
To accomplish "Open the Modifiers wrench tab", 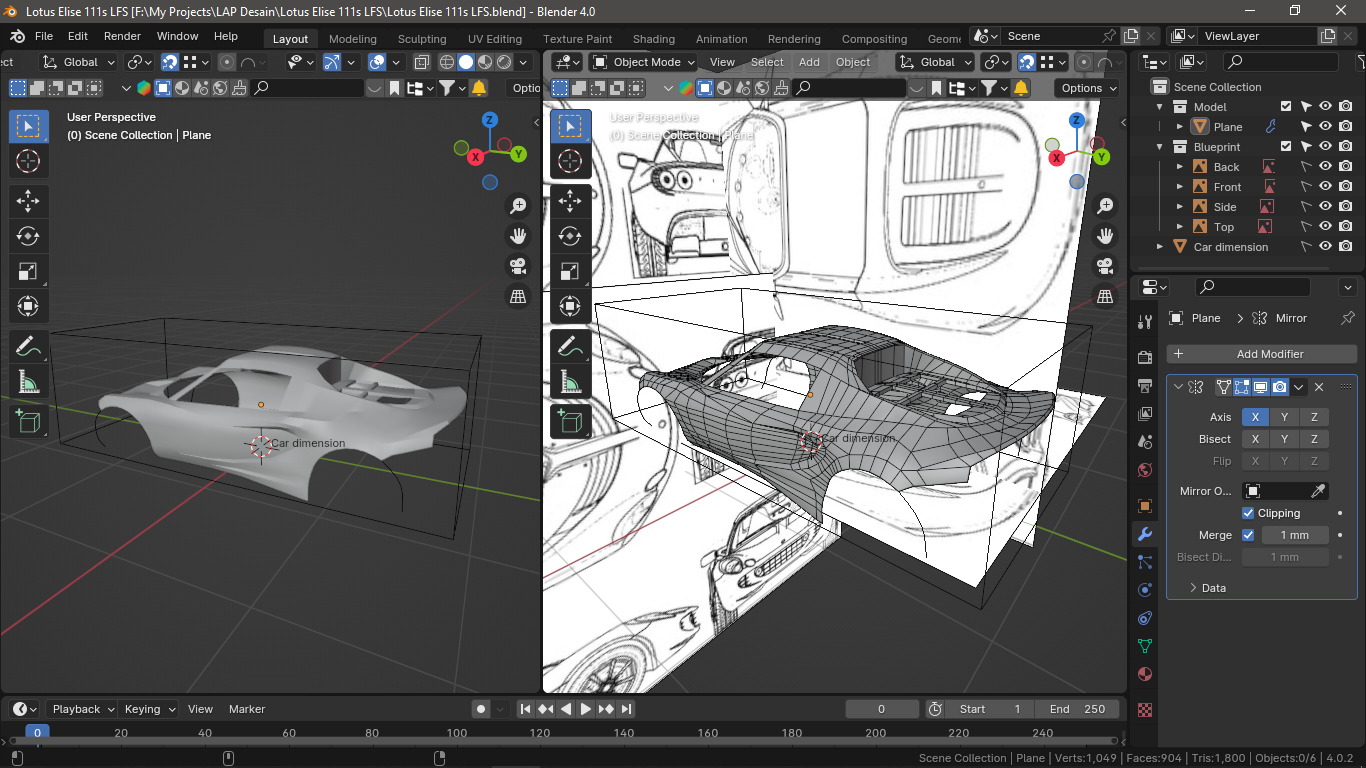I will pyautogui.click(x=1145, y=534).
